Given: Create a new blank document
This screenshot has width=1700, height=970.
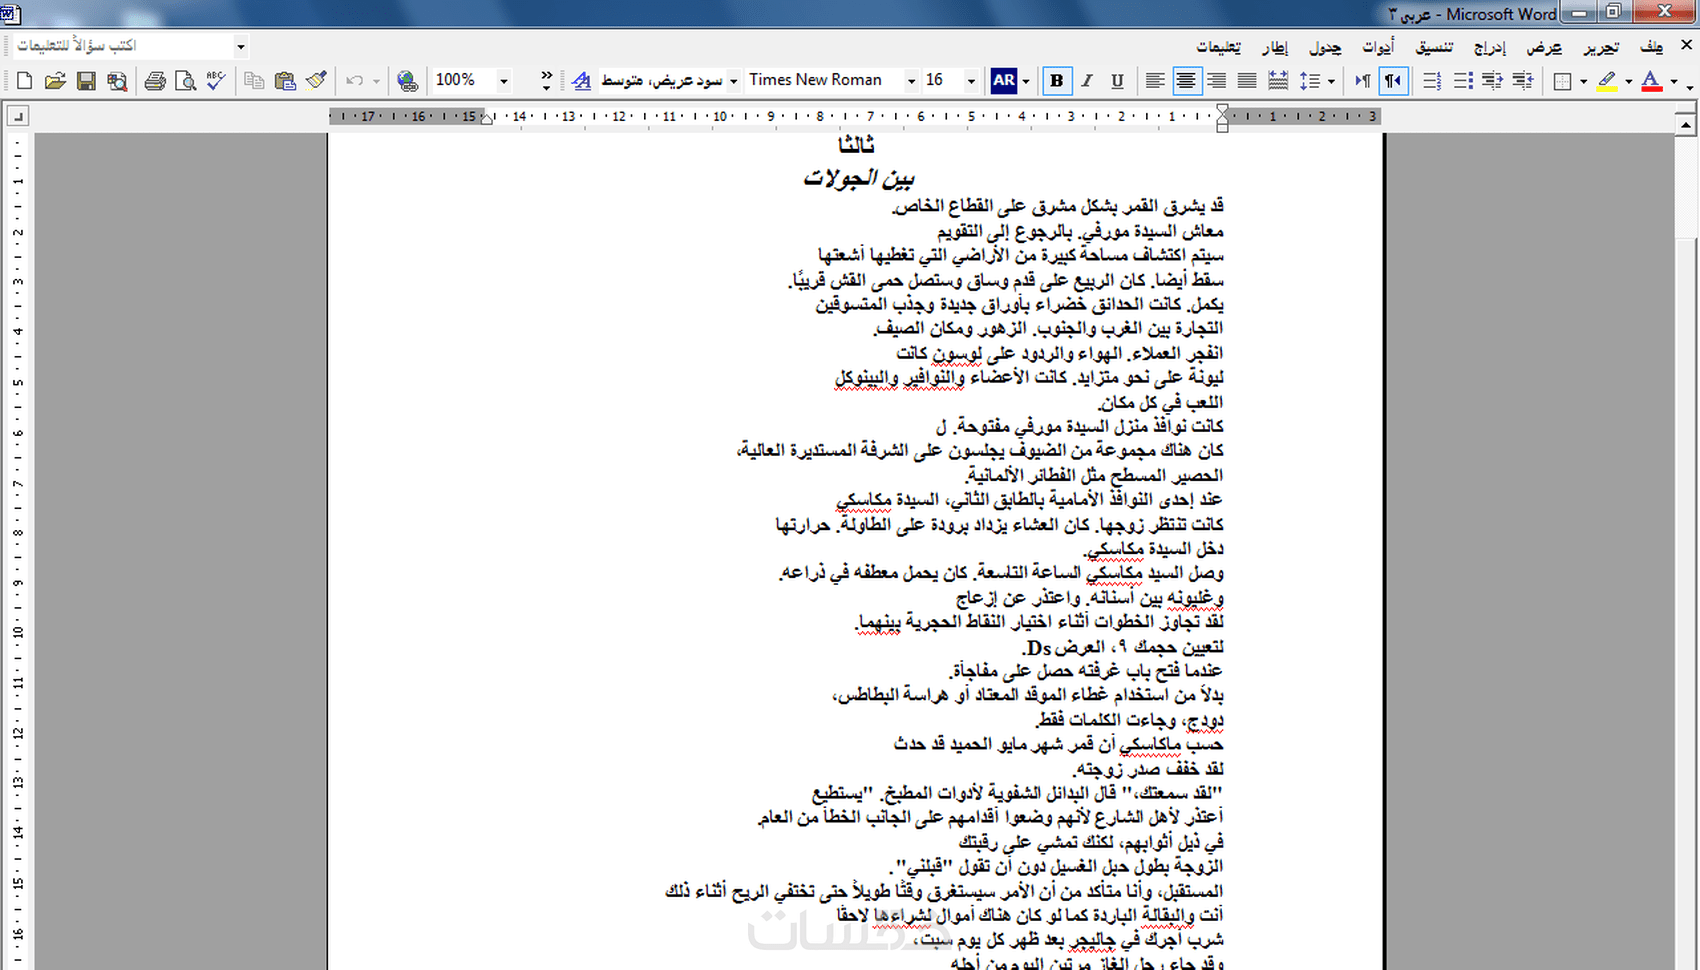Looking at the screenshot, I should 25,81.
